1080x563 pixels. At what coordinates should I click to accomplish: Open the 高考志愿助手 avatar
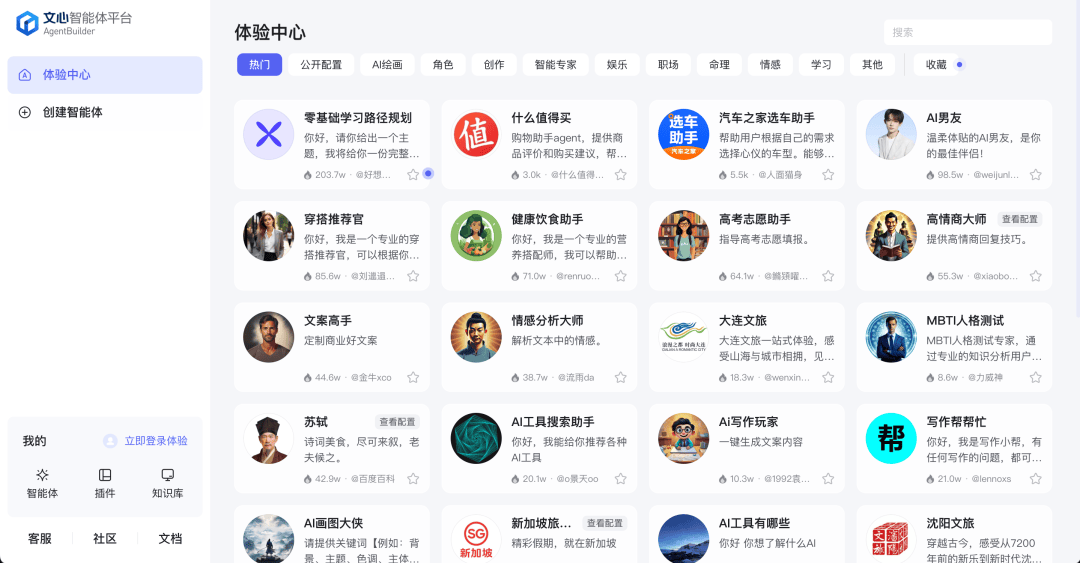[683, 236]
